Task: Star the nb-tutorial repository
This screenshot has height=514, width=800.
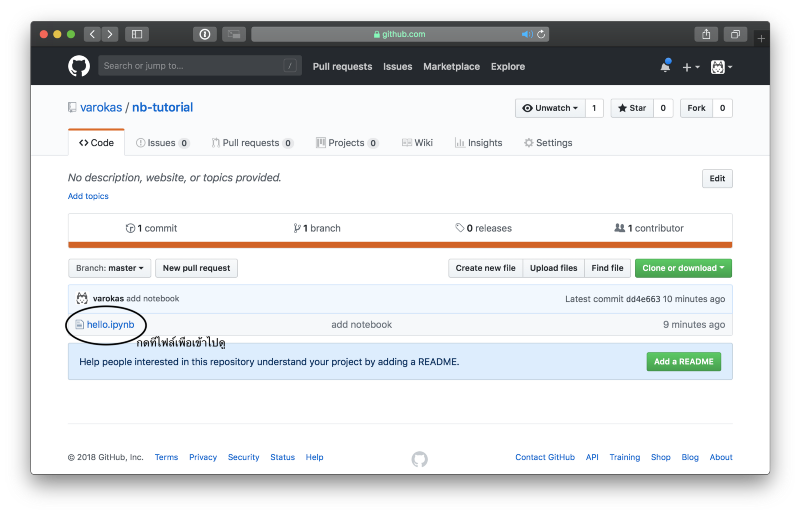Action: pos(631,108)
